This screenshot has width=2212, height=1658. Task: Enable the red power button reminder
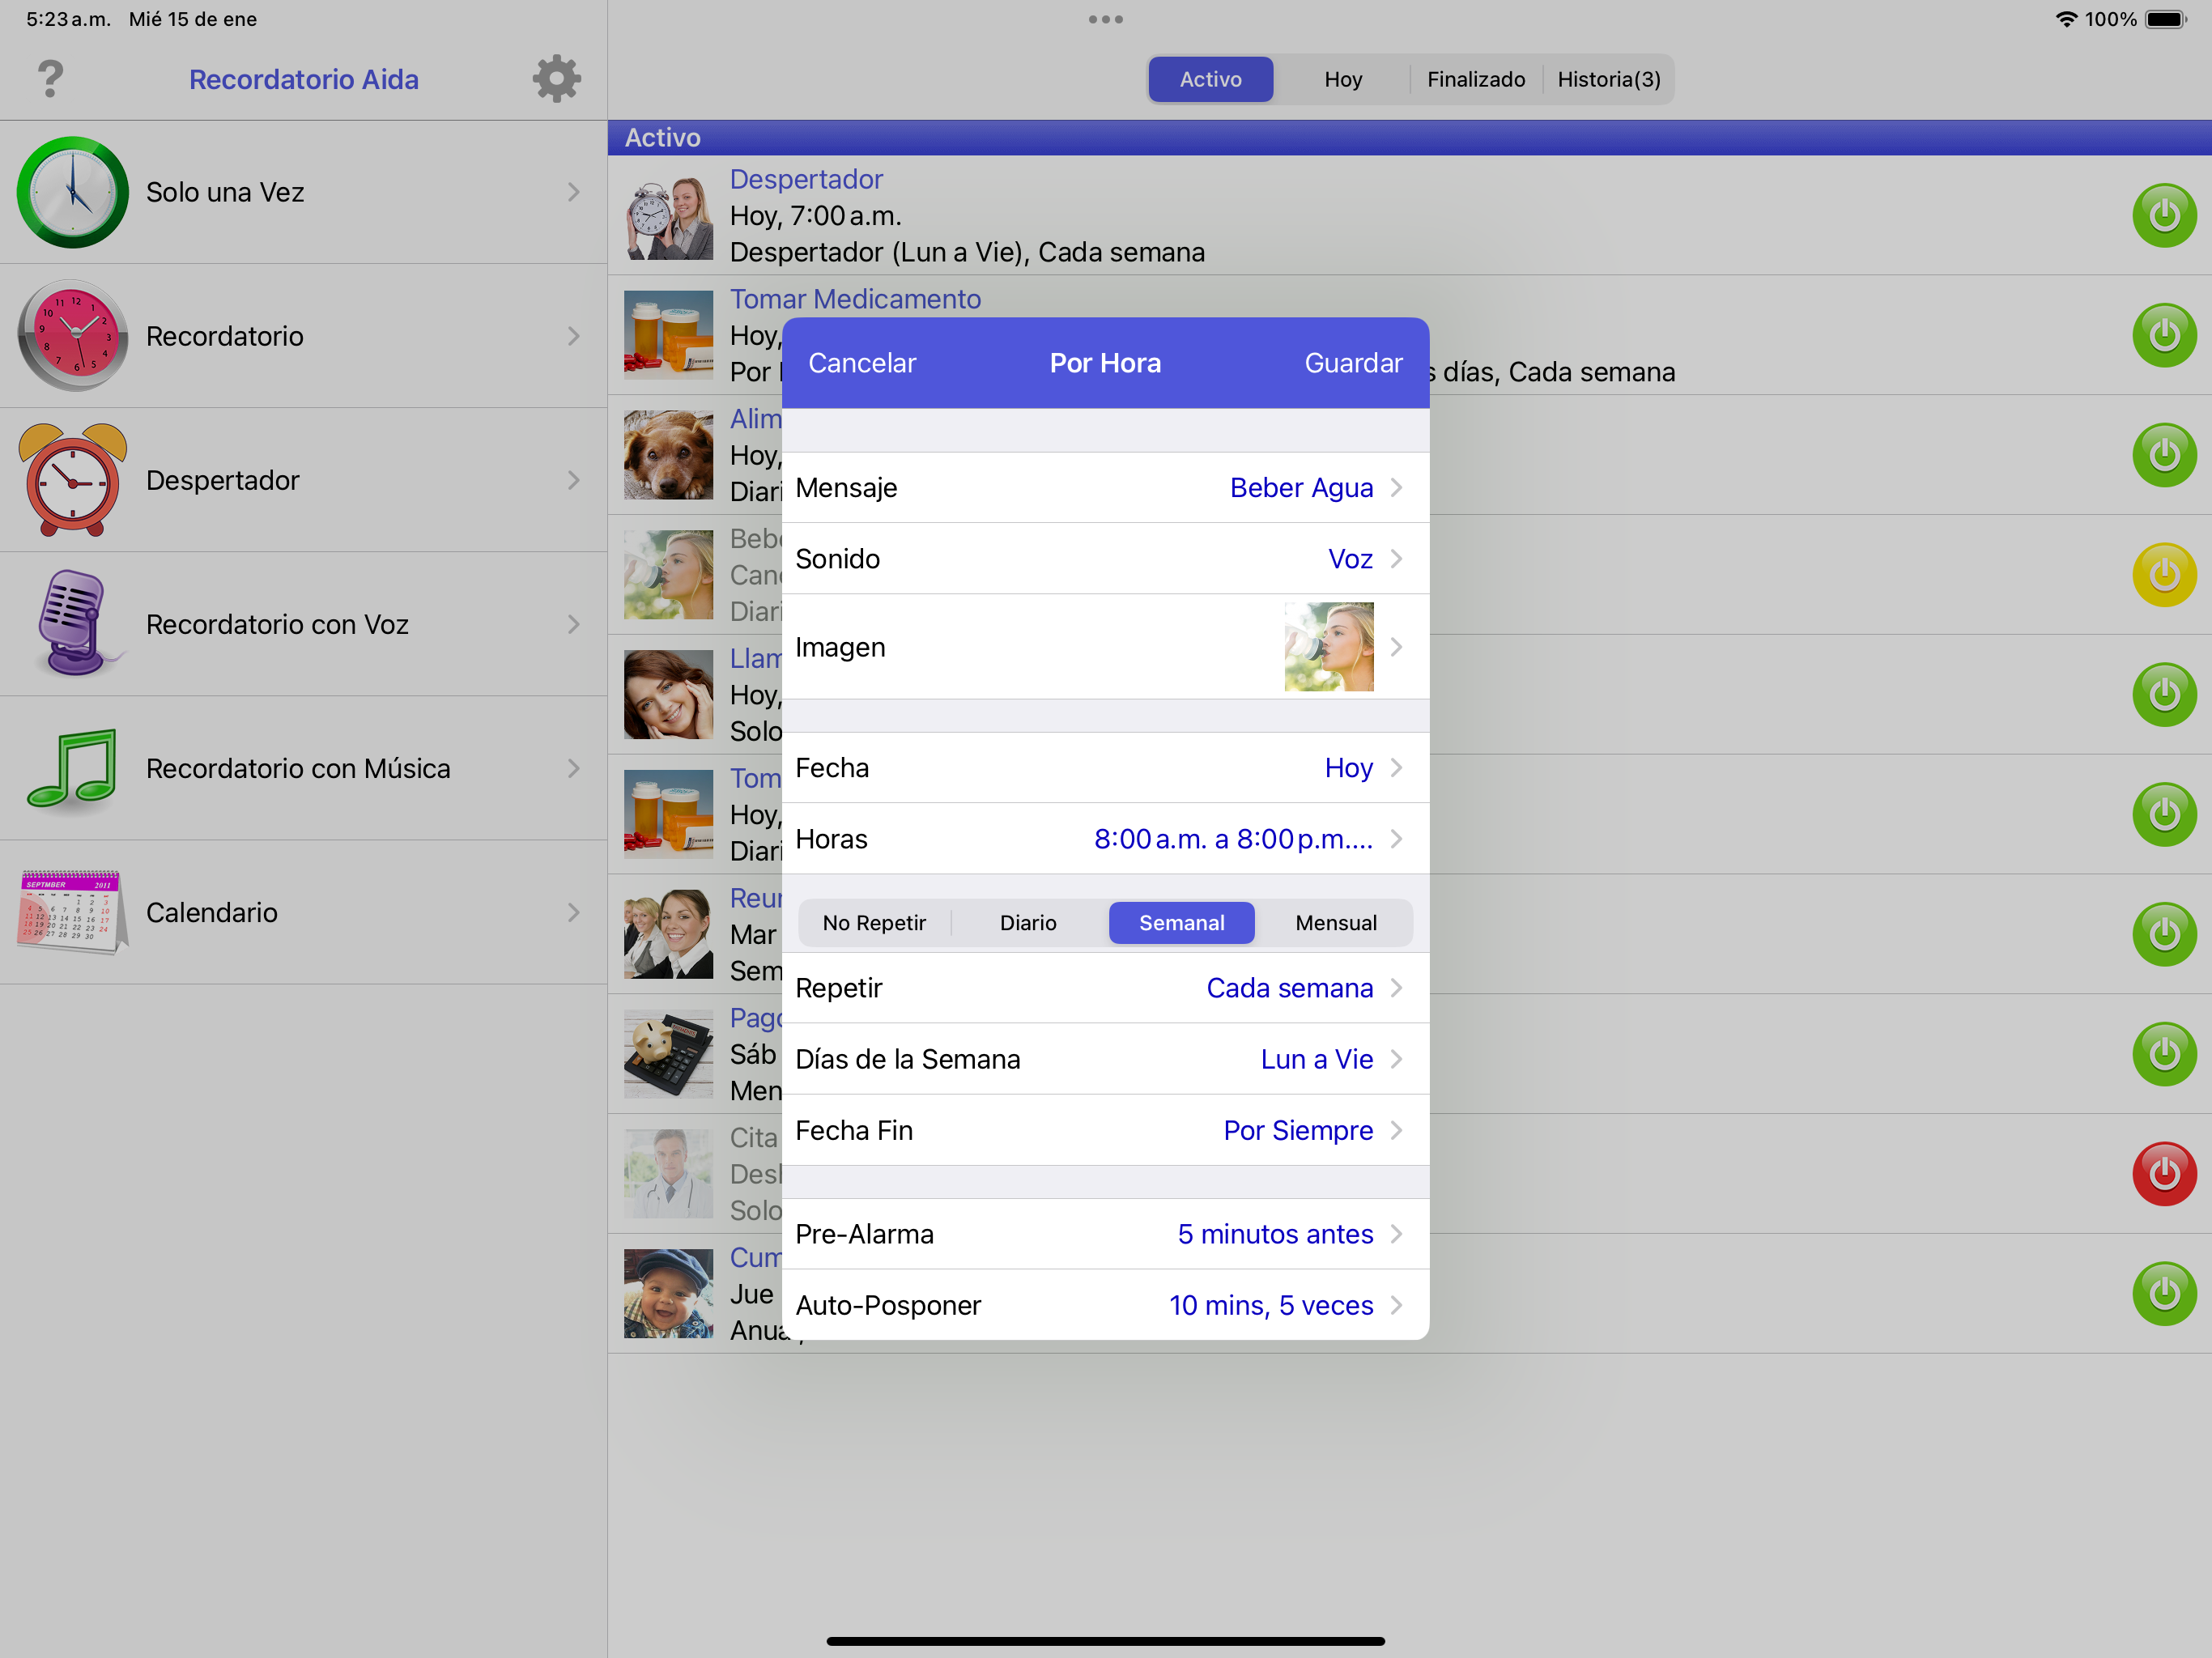tap(2163, 1174)
